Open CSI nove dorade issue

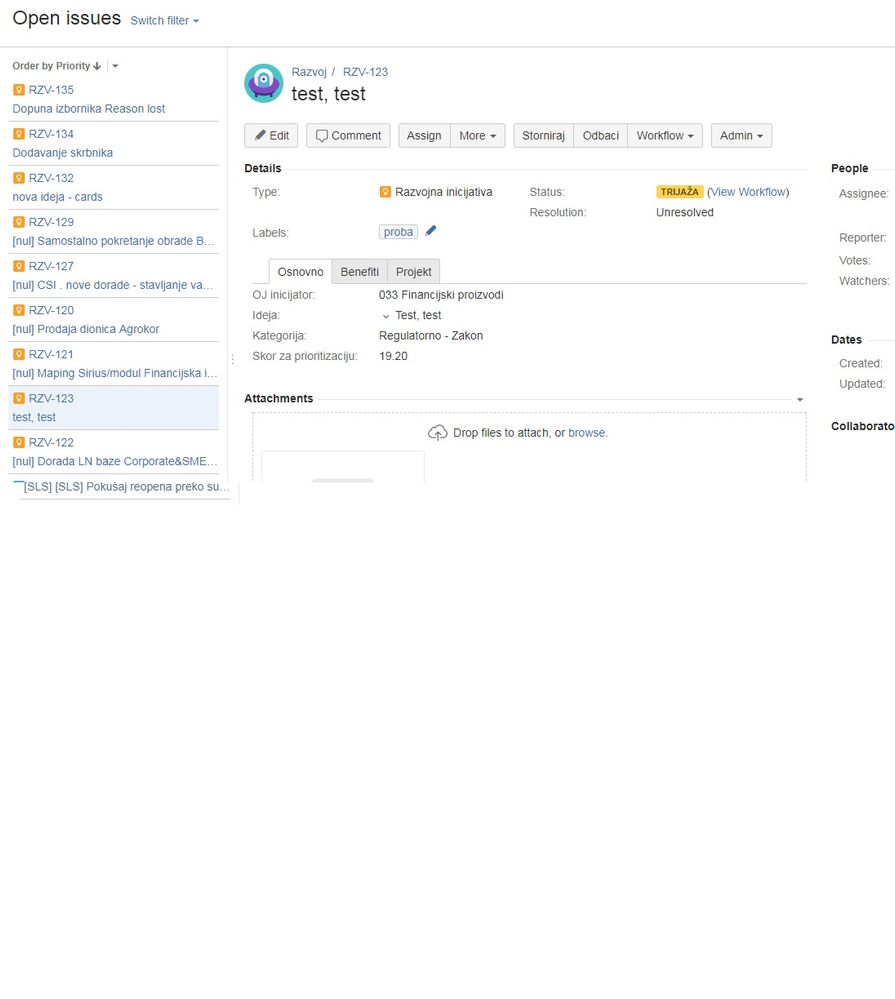coord(113,285)
